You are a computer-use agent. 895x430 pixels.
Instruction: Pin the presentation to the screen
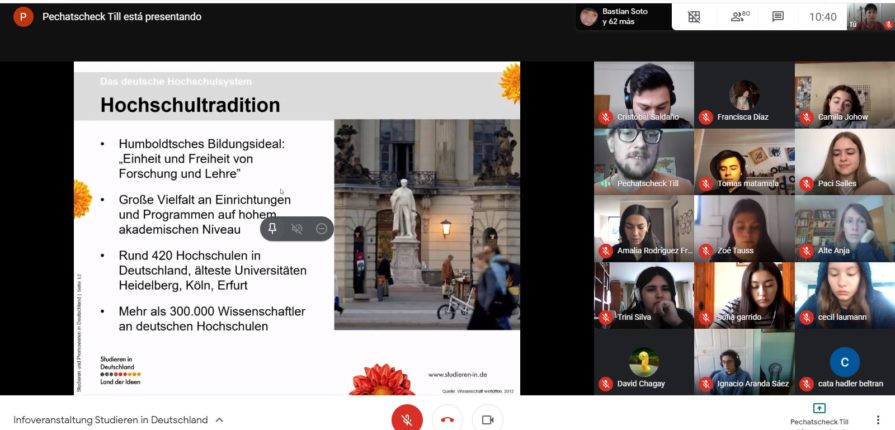pyautogui.click(x=273, y=229)
